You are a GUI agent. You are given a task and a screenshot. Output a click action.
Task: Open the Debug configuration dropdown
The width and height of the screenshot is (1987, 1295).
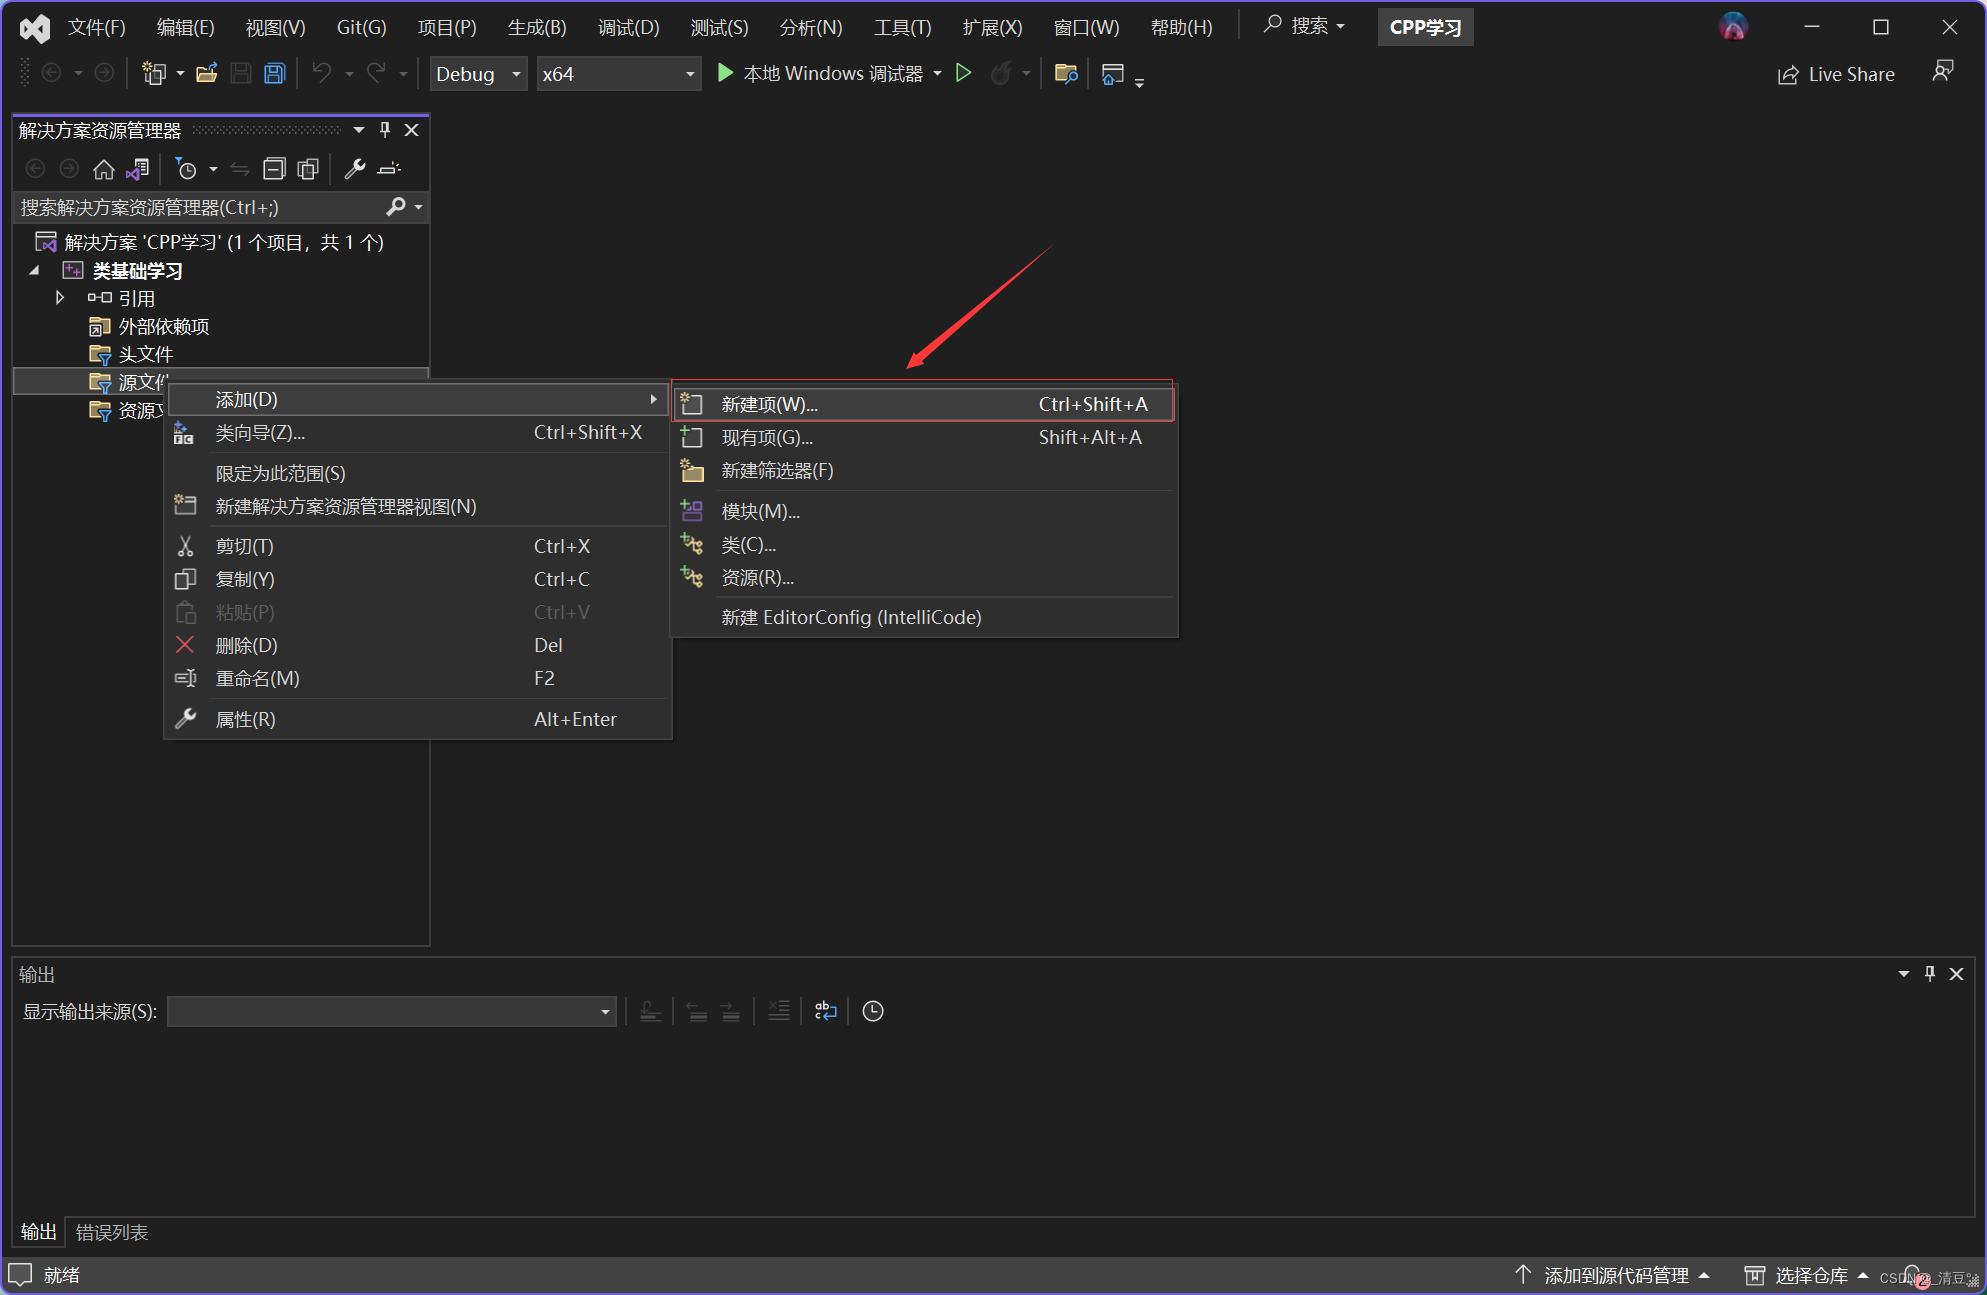click(x=479, y=74)
